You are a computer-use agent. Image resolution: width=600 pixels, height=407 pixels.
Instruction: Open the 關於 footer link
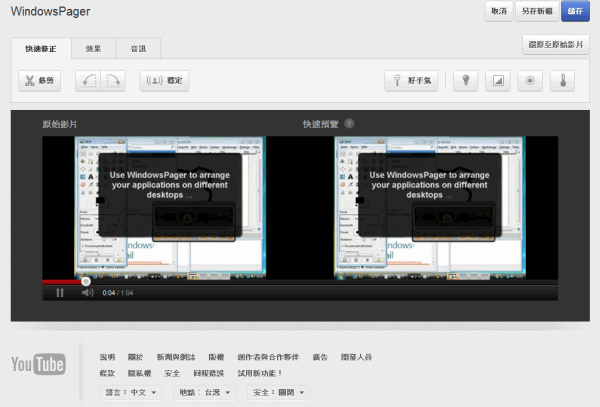(x=135, y=357)
